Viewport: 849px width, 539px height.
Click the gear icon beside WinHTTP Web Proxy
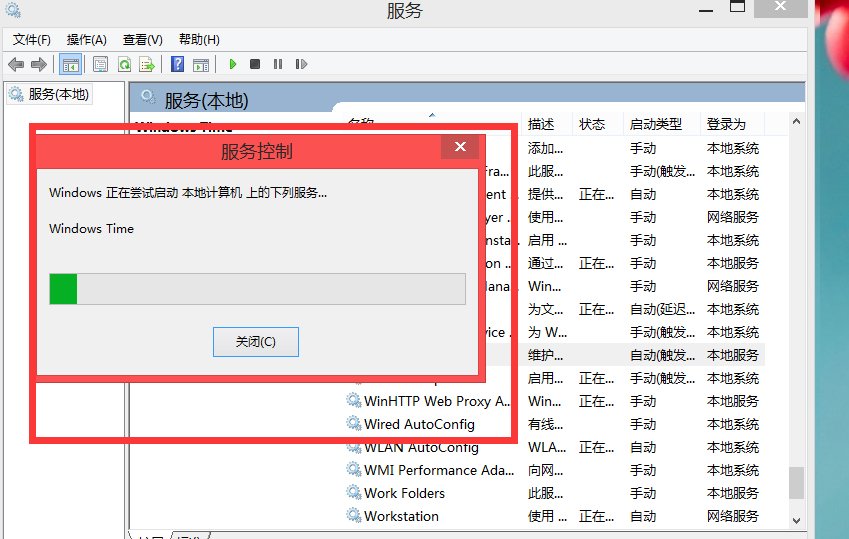tap(354, 400)
